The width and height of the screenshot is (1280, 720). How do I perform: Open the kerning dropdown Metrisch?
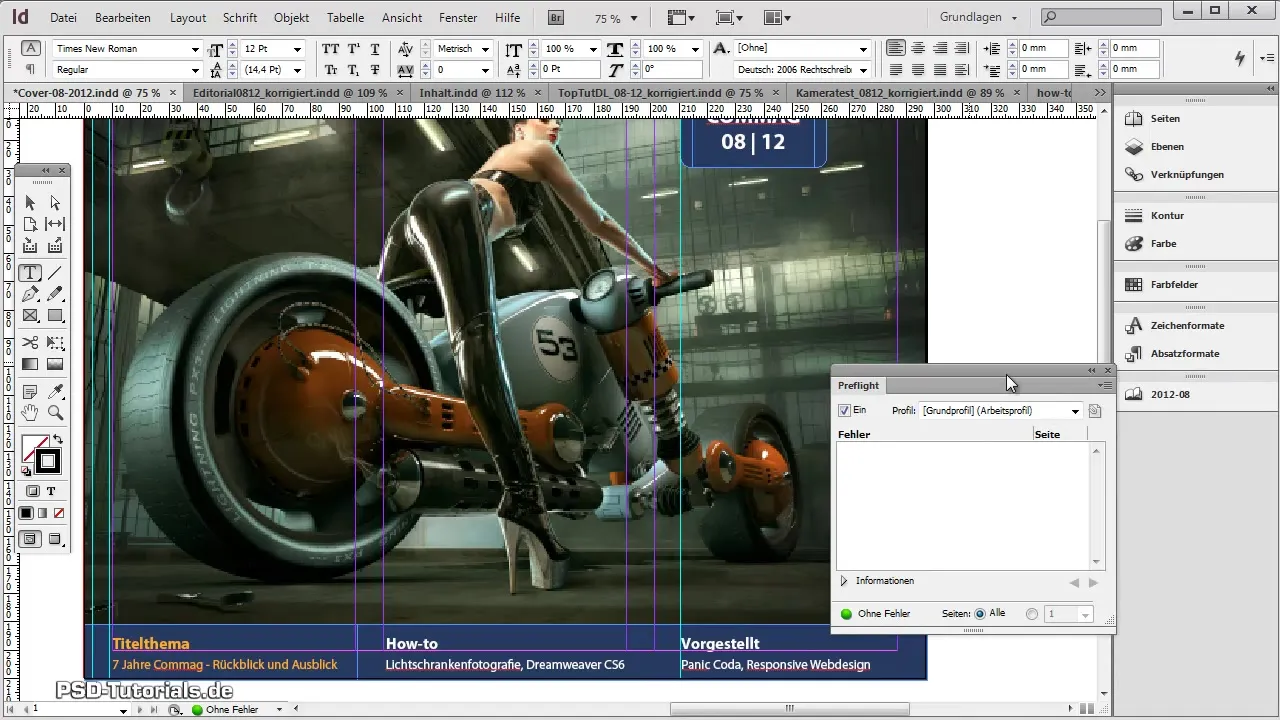pyautogui.click(x=485, y=49)
